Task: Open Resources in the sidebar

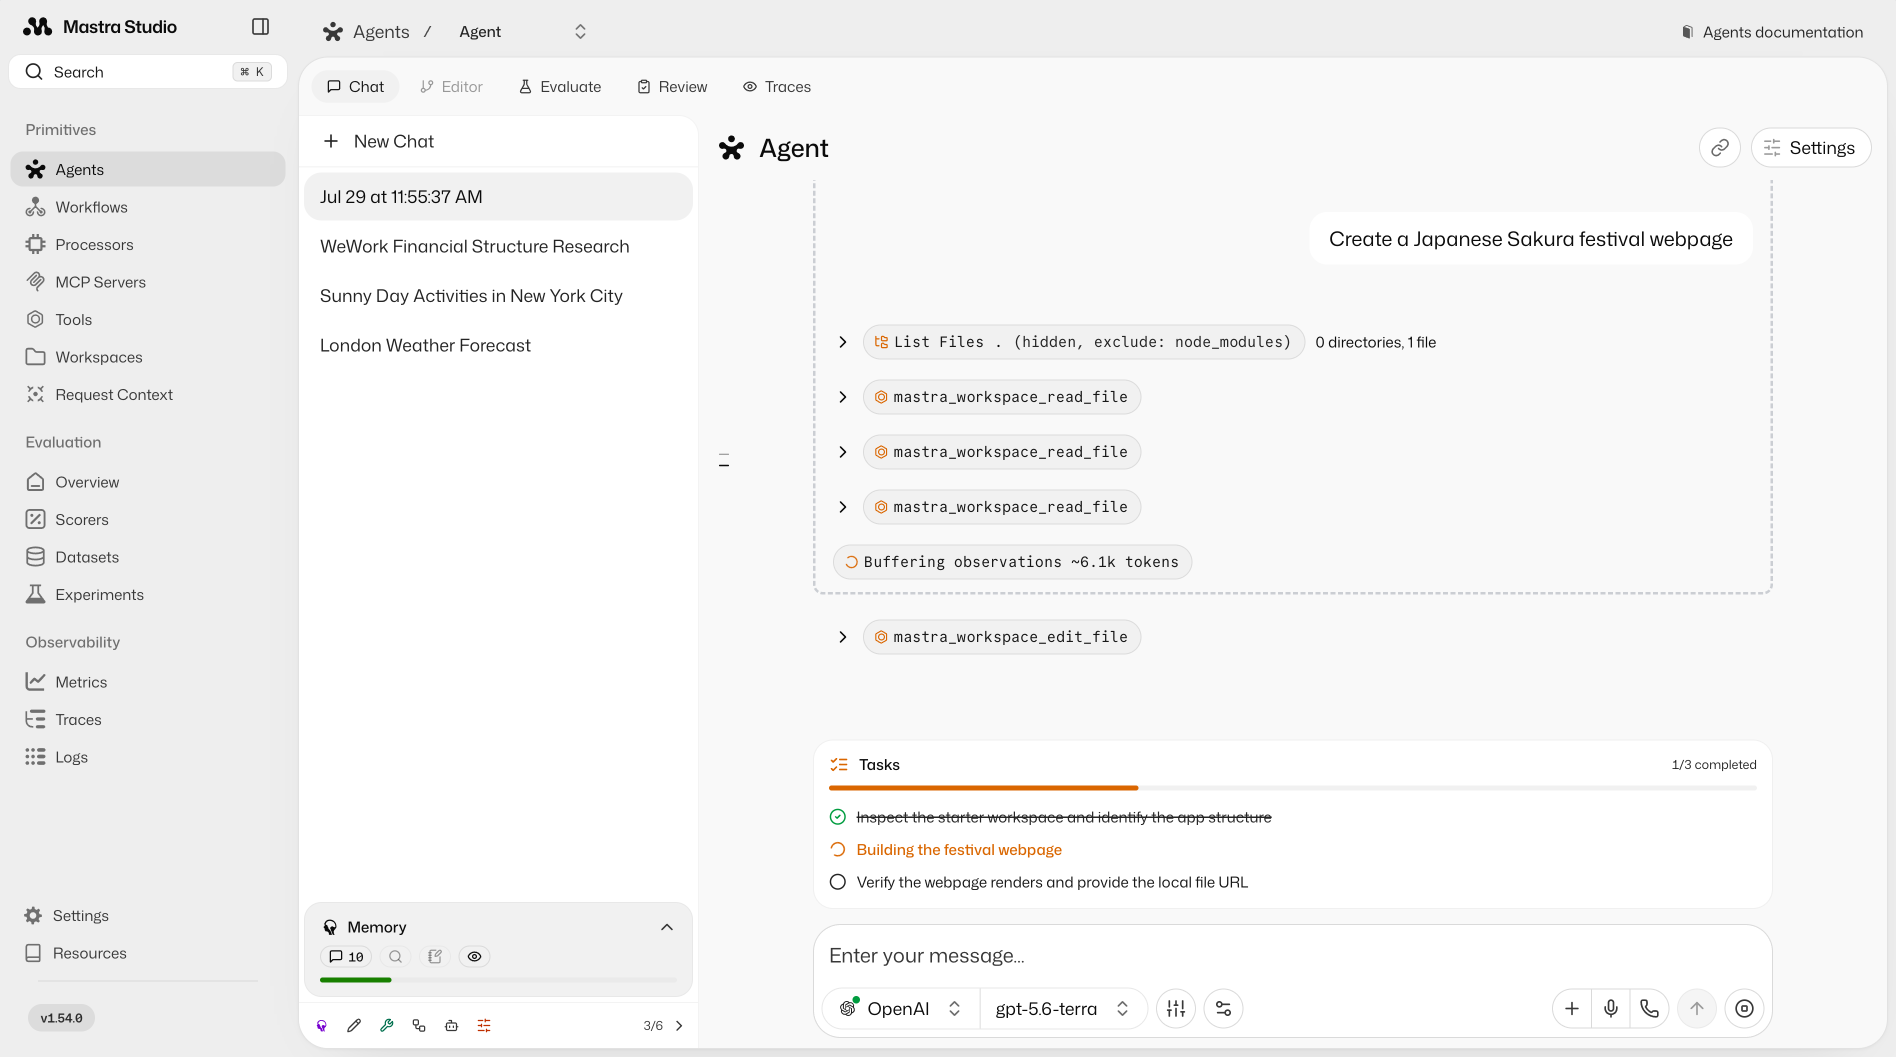Action: click(148, 953)
